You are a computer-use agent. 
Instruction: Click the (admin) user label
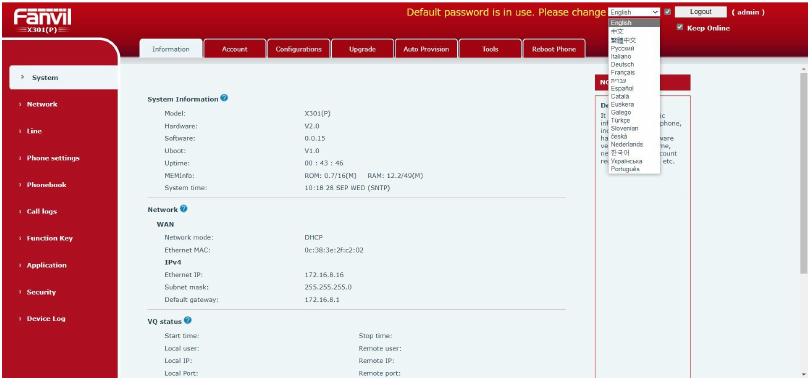748,12
